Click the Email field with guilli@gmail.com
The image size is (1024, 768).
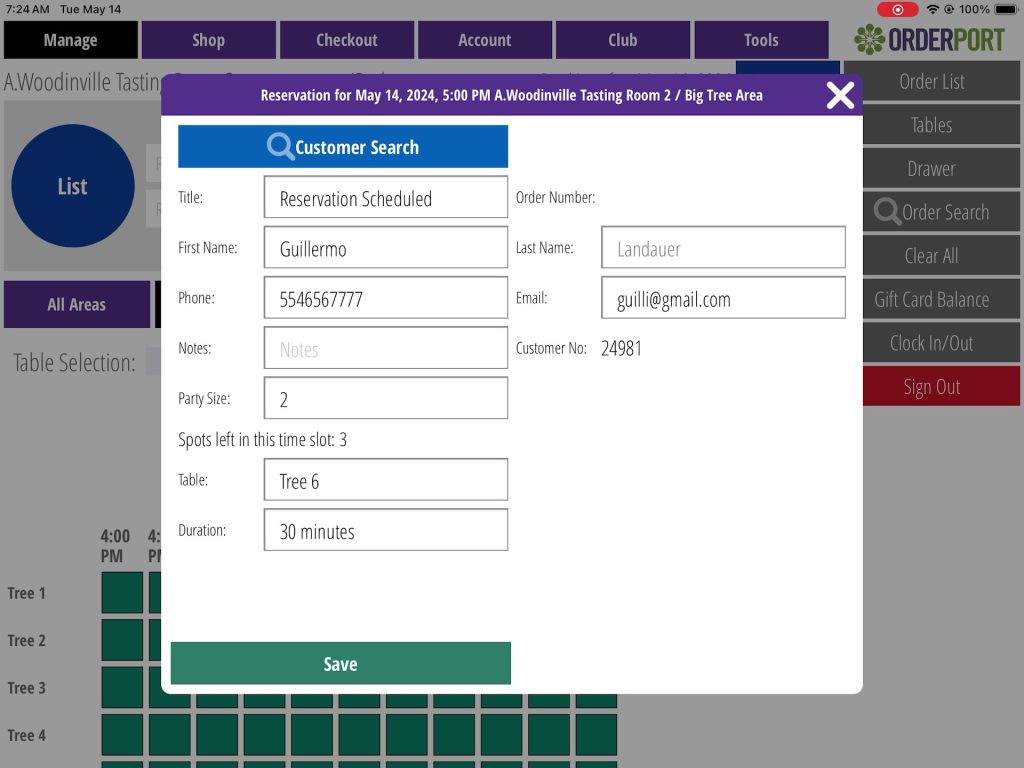click(x=723, y=298)
